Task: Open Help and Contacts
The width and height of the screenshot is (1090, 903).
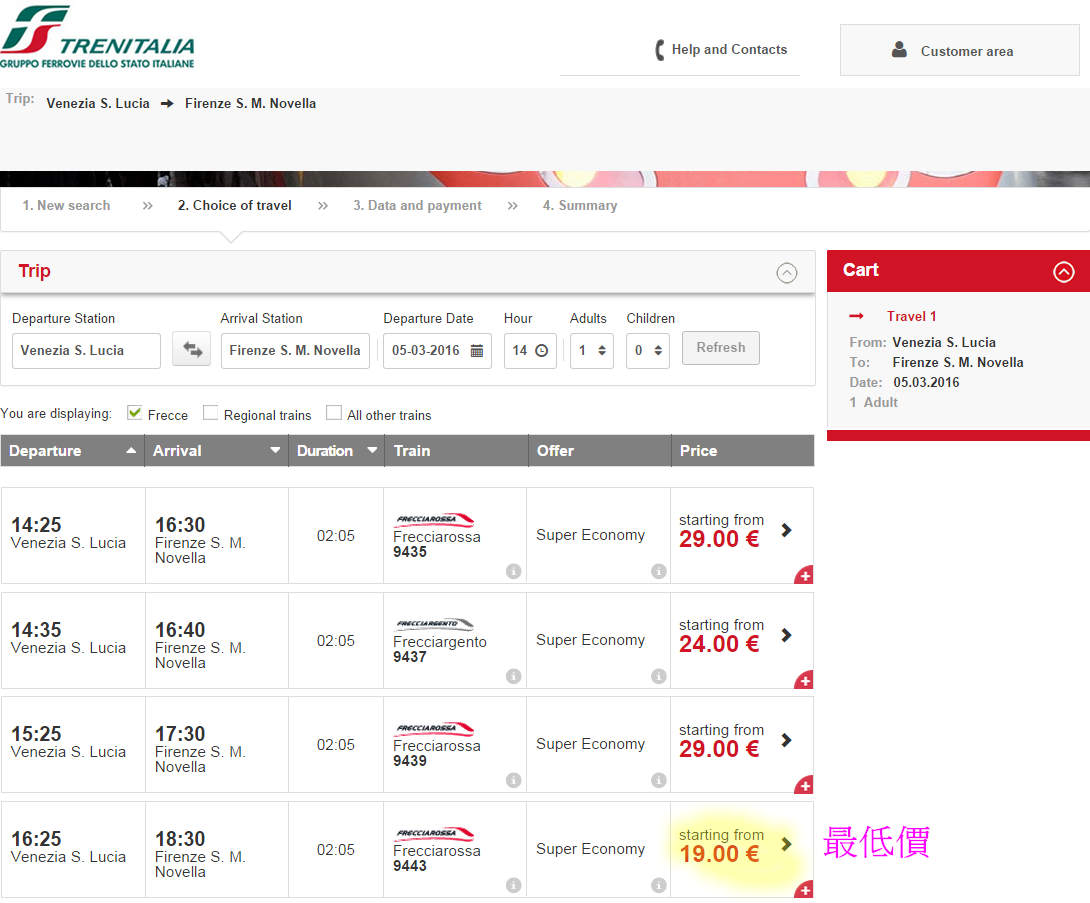Action: click(x=729, y=49)
